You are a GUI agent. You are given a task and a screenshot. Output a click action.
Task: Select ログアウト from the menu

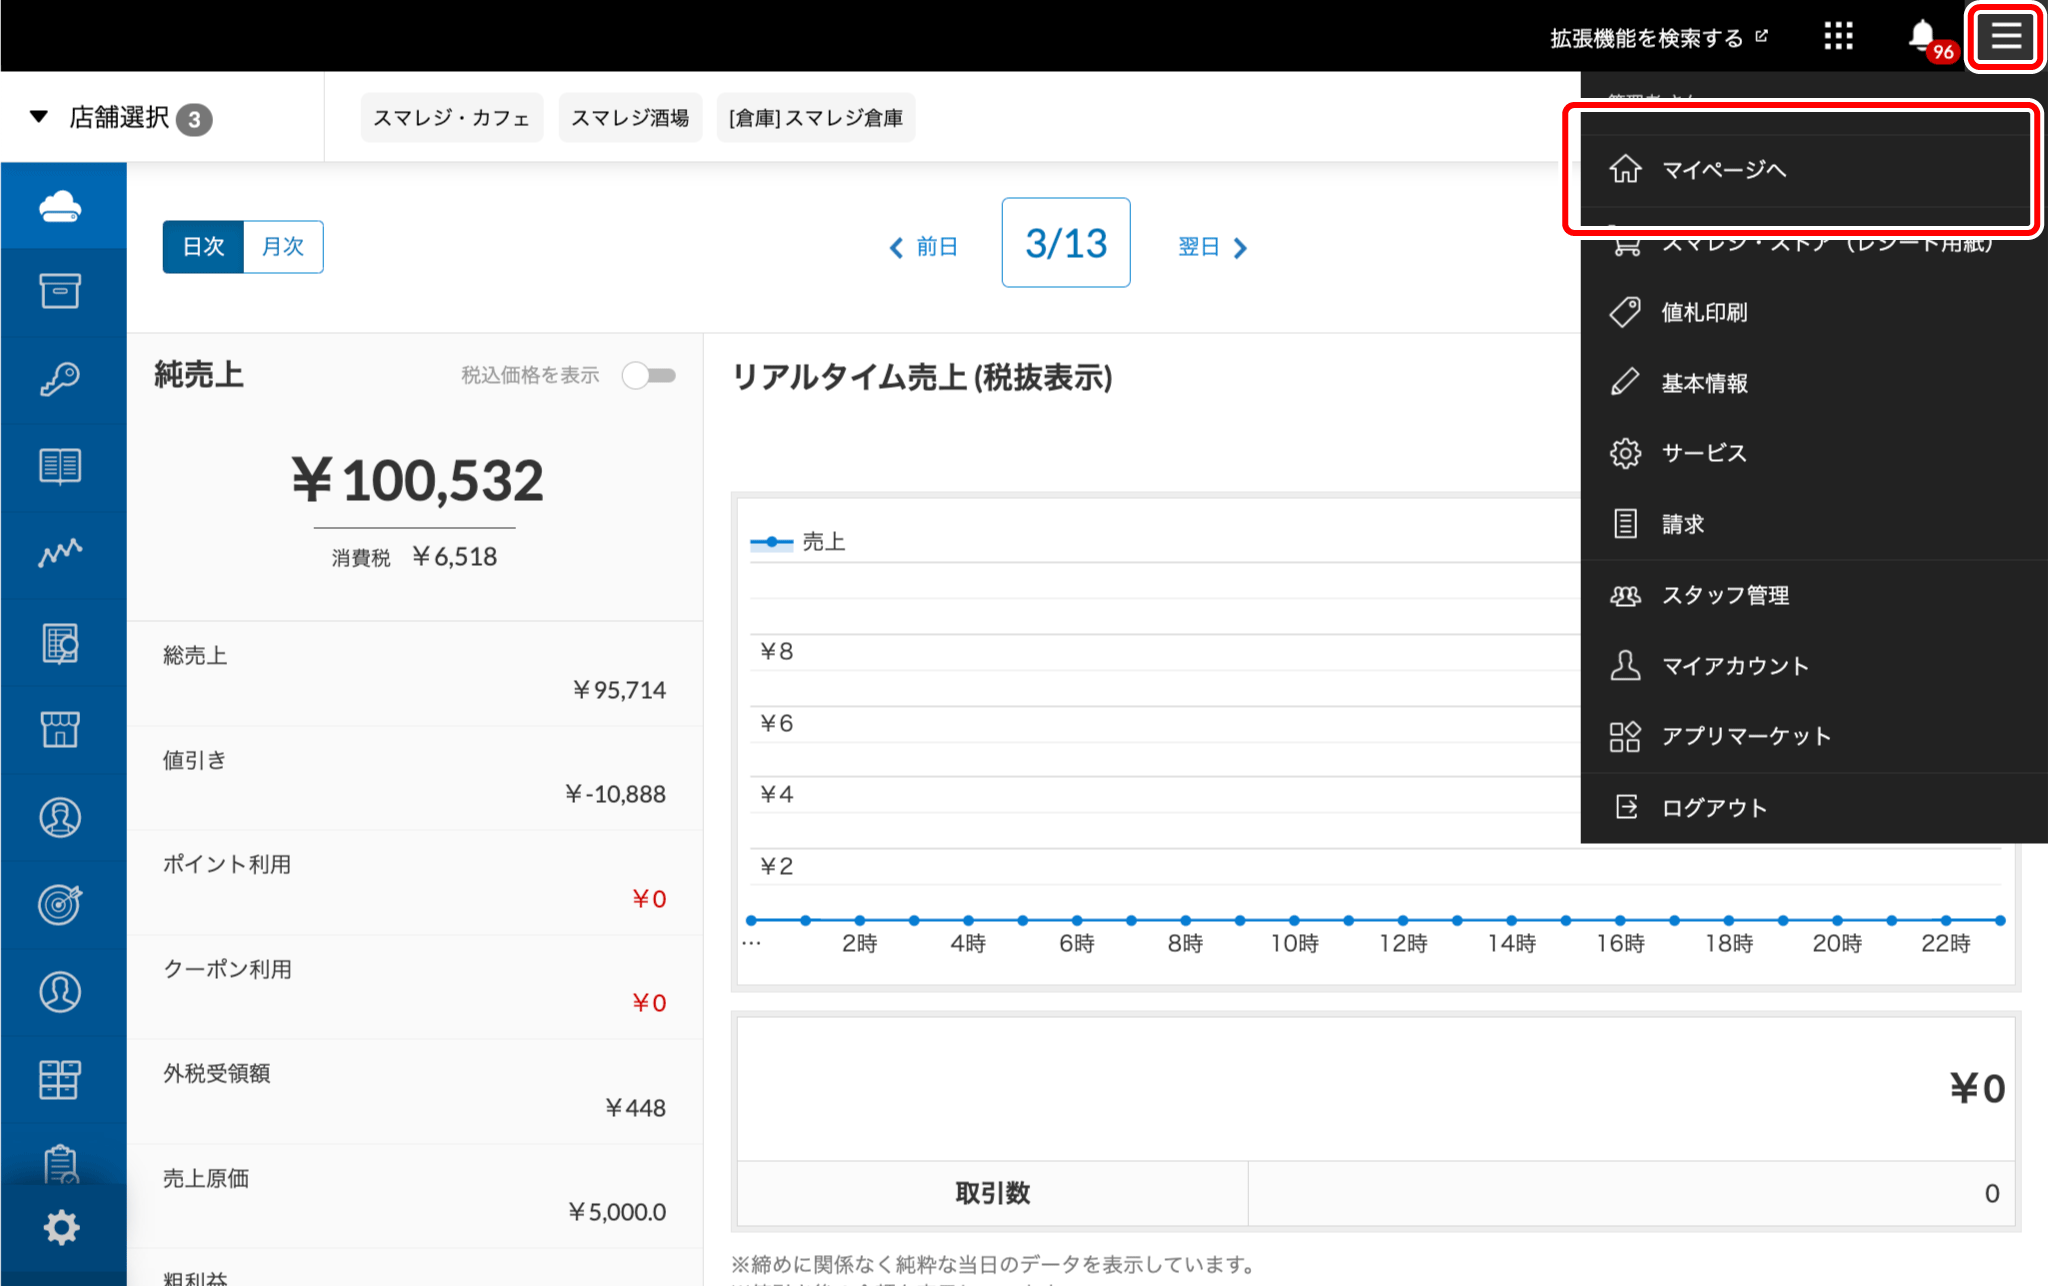click(1714, 808)
